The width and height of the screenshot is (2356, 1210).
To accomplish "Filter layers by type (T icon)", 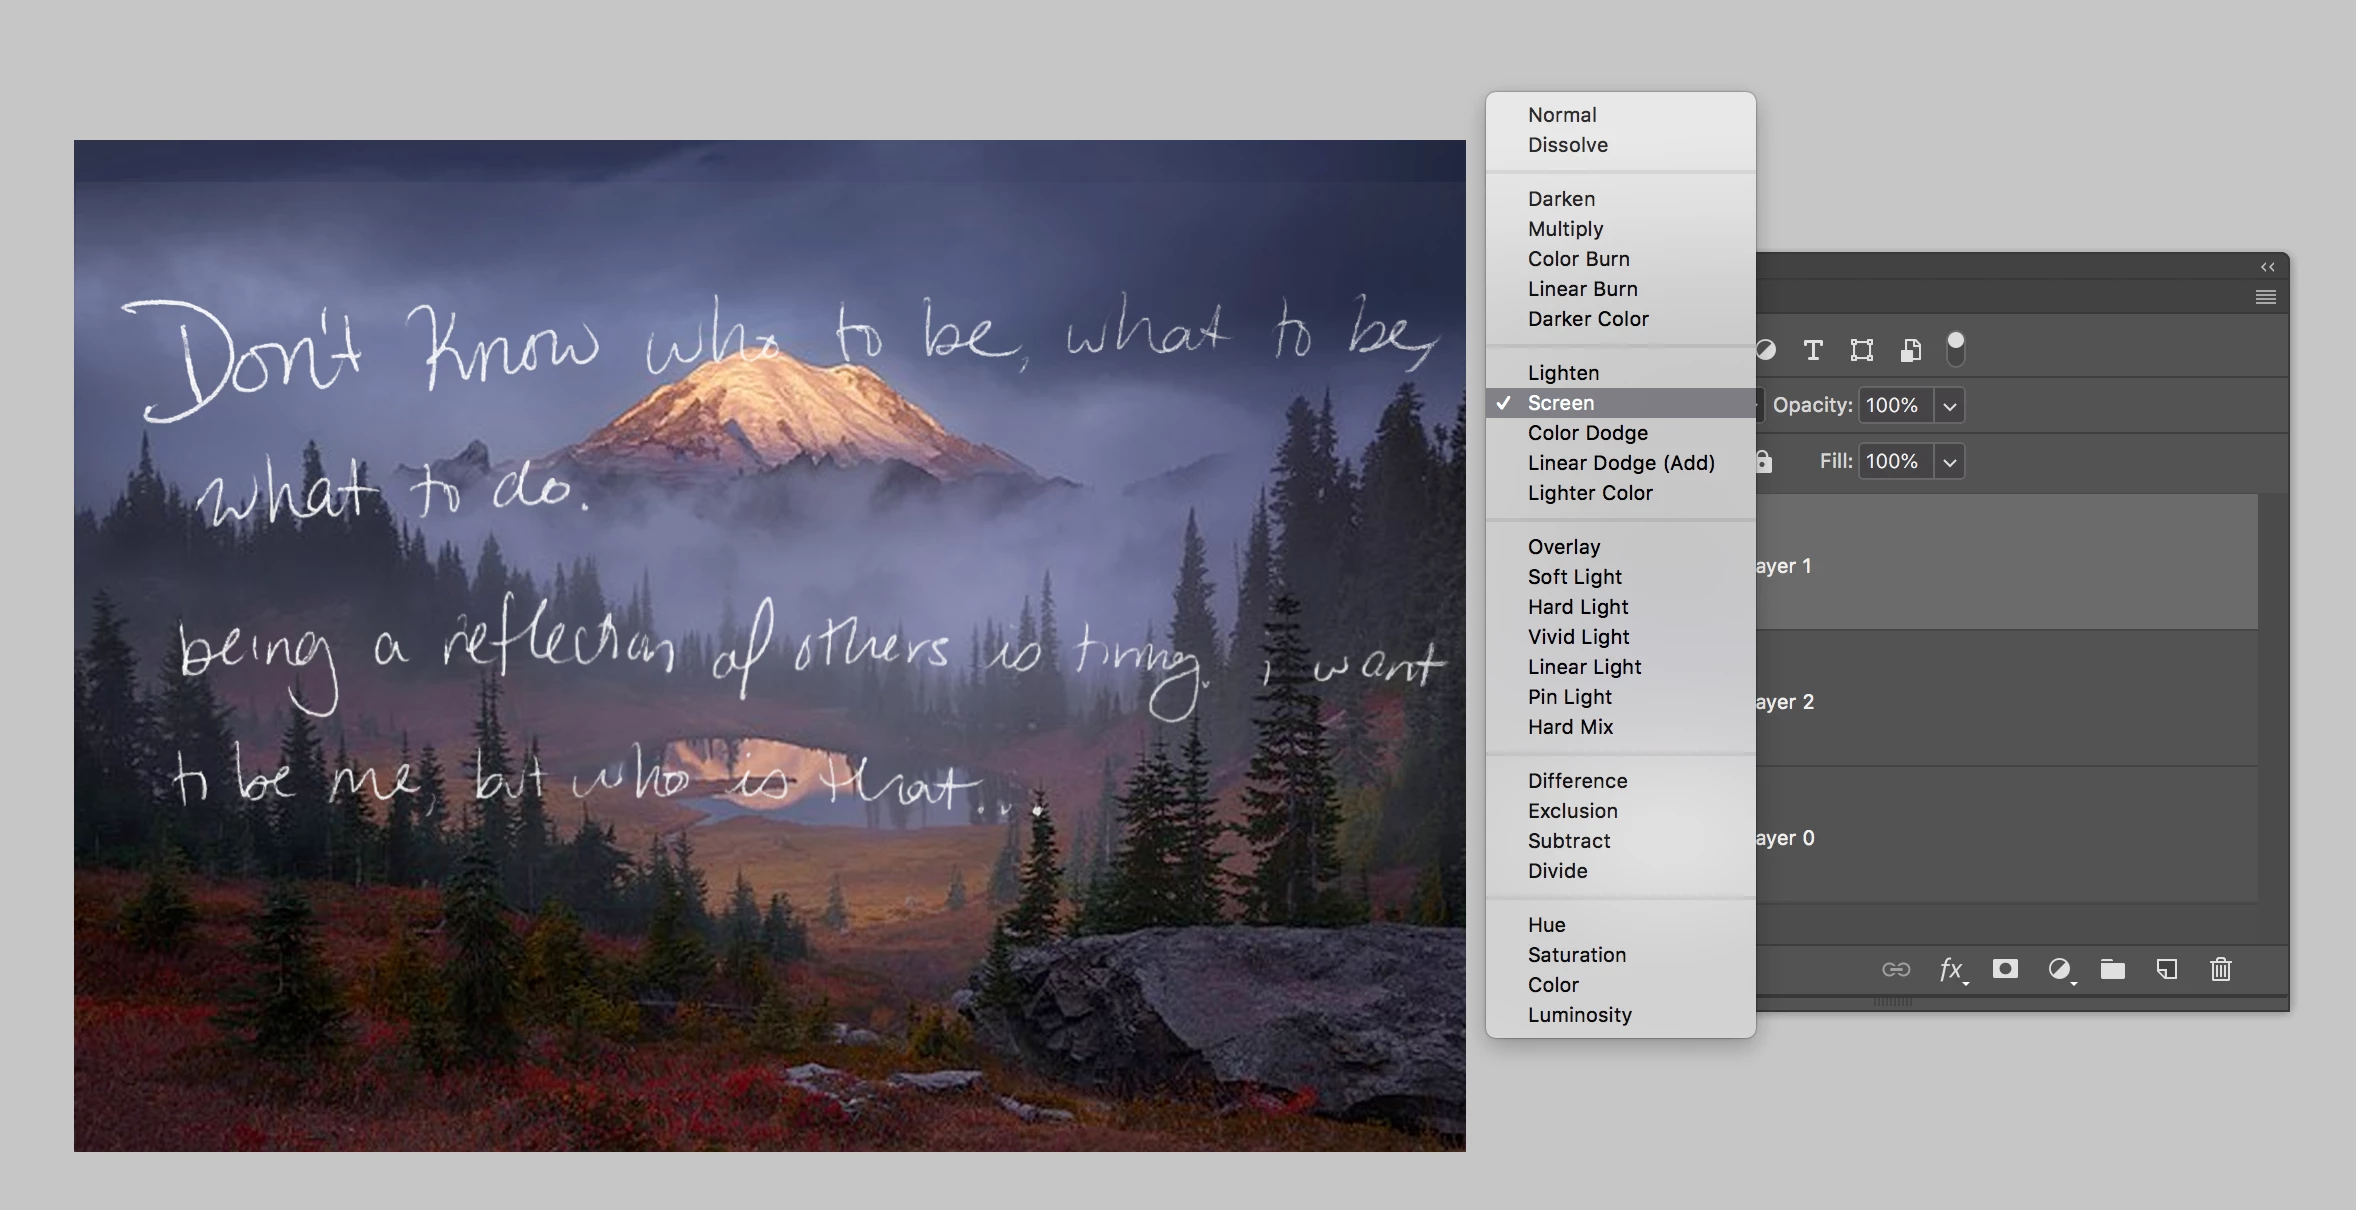I will click(x=1812, y=350).
